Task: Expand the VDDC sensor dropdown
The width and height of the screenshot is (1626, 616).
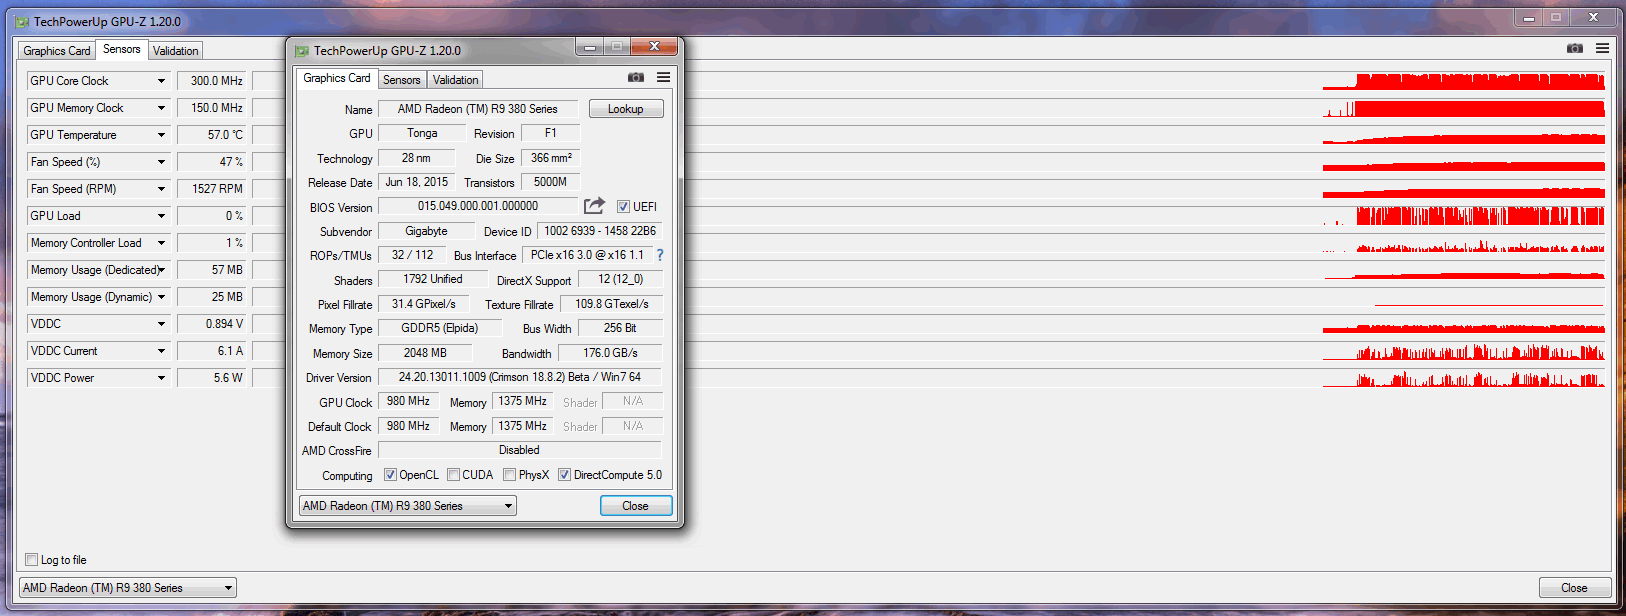Action: (x=161, y=324)
